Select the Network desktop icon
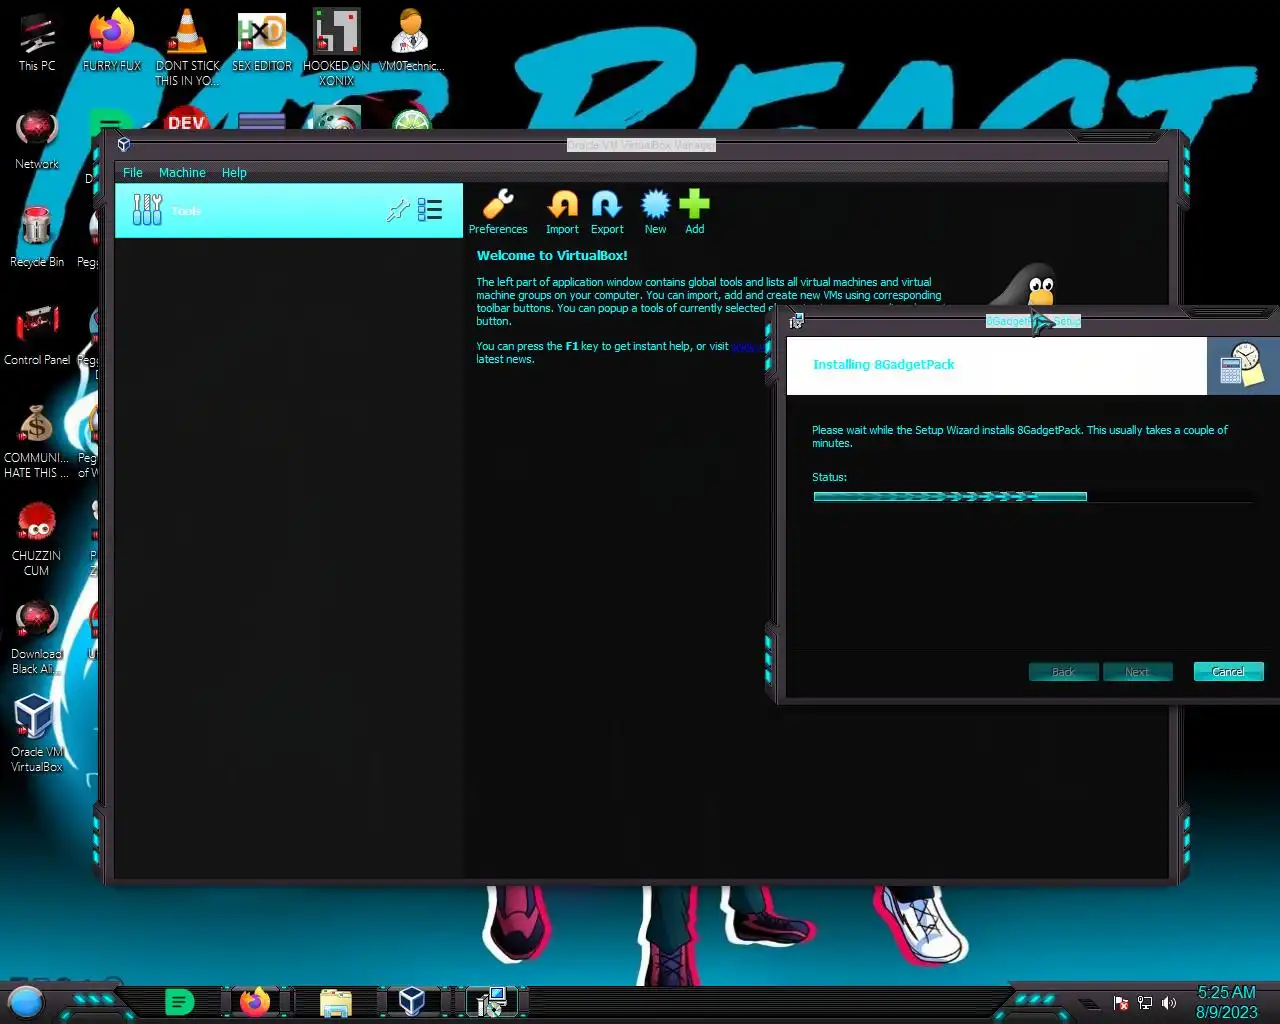This screenshot has width=1280, height=1024. [37, 140]
